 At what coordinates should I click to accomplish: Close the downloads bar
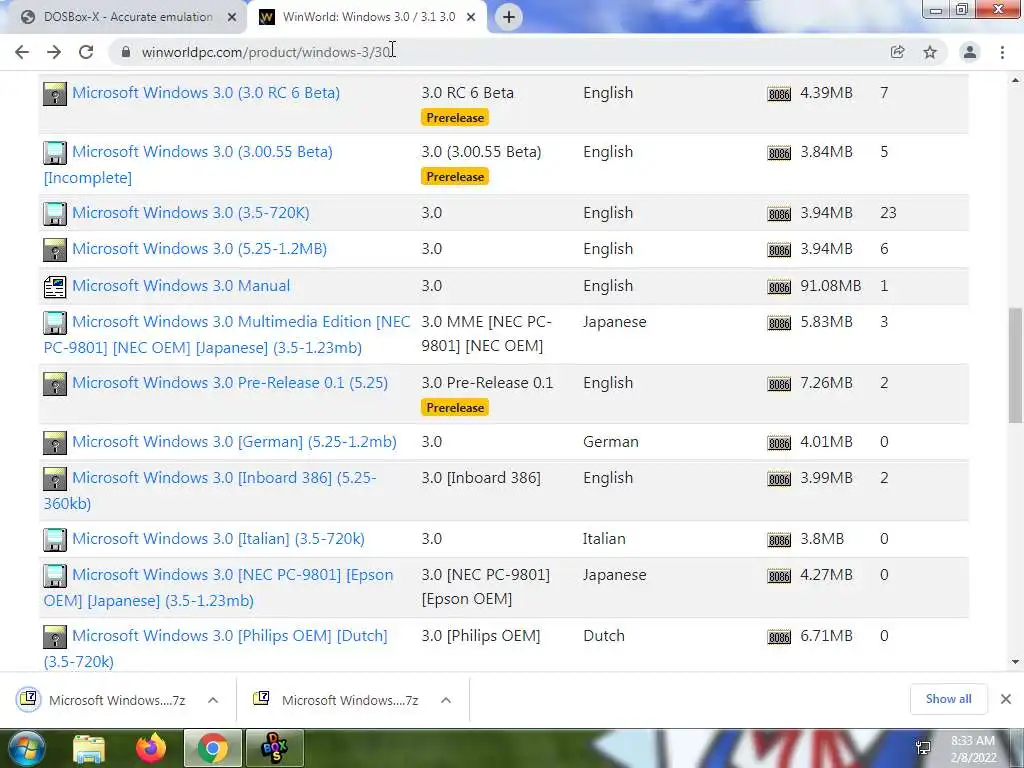[x=1006, y=699]
